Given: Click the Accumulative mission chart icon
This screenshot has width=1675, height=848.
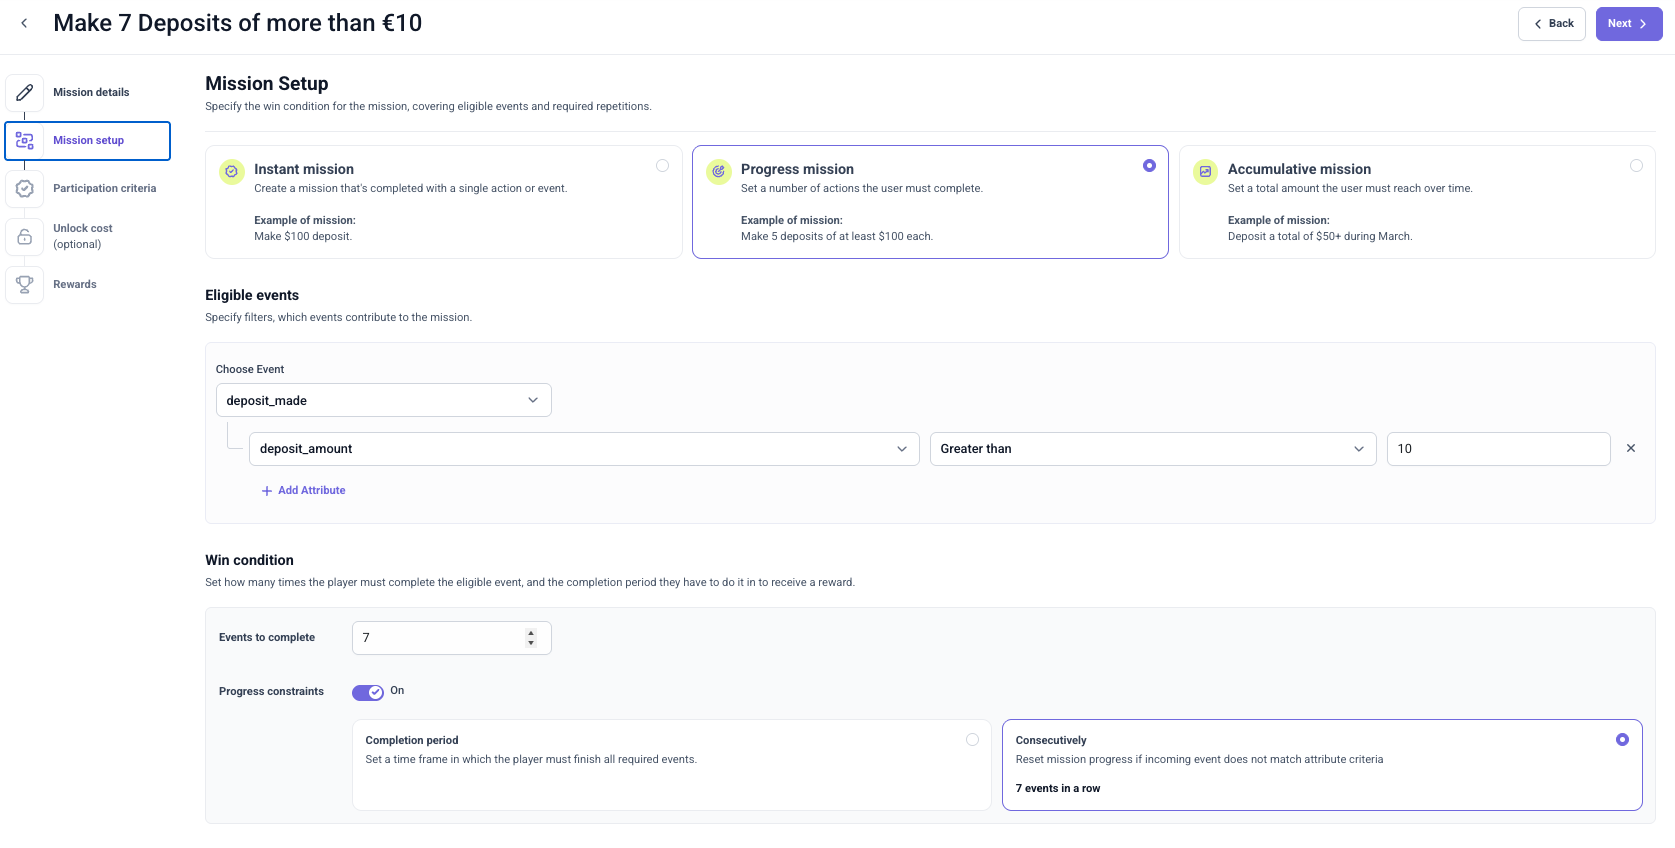Looking at the screenshot, I should 1205,172.
